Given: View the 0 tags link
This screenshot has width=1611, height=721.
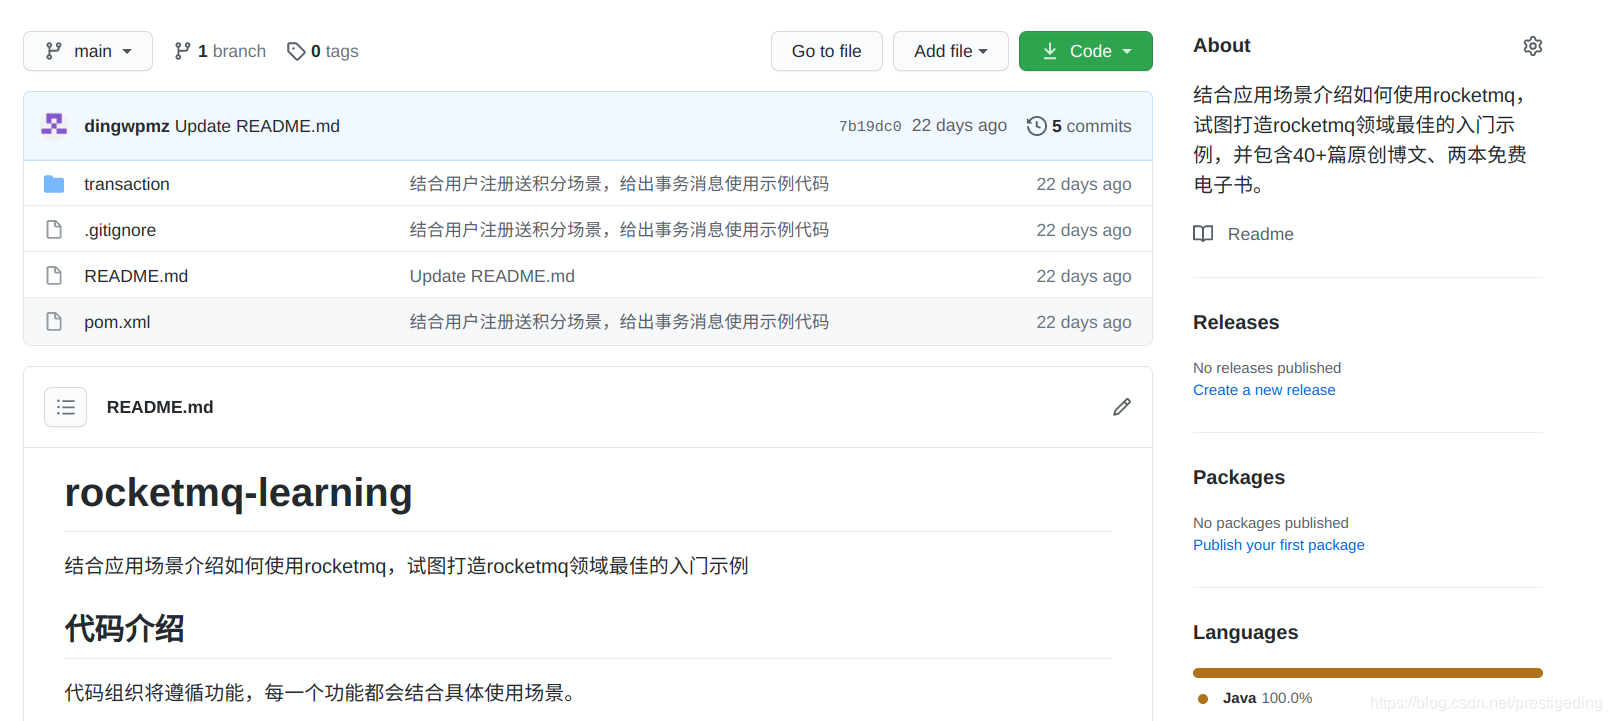Looking at the screenshot, I should point(323,51).
